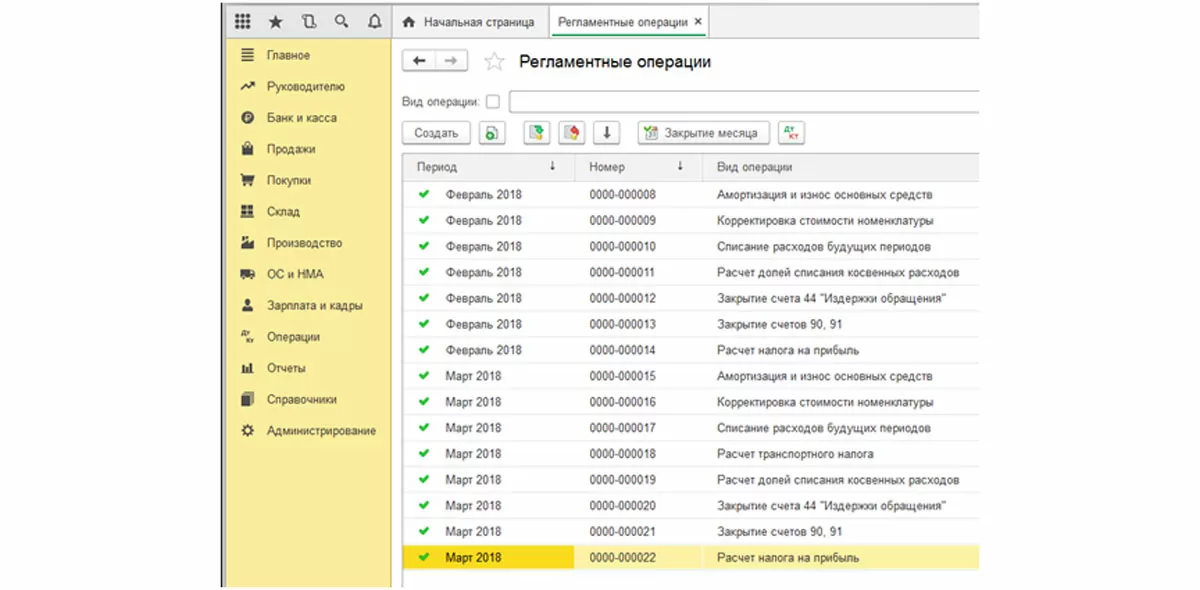The height and width of the screenshot is (590, 1200).
Task: Click the Дт/Кт postings icon button
Action: click(x=791, y=133)
